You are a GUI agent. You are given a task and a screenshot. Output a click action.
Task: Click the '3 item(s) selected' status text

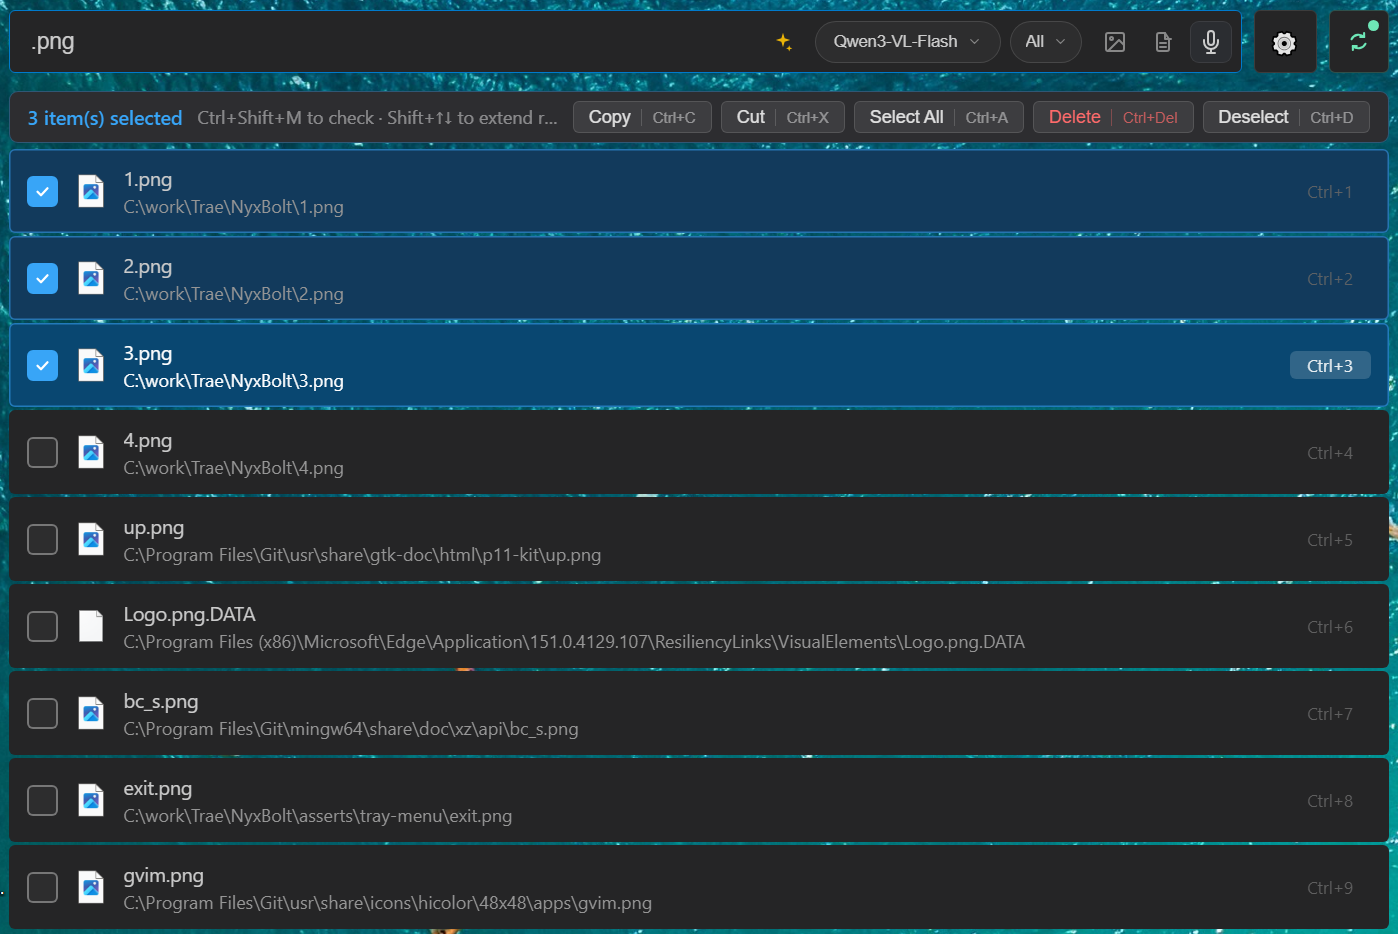click(105, 118)
